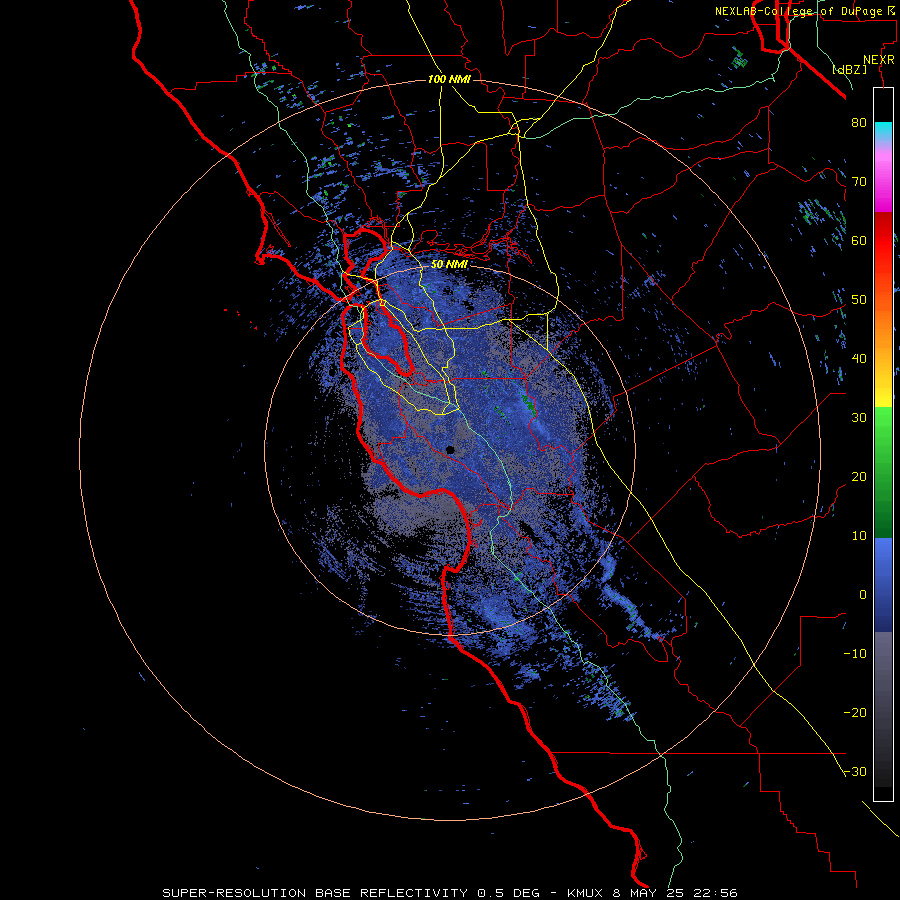900x900 pixels.
Task: Click the -10 value on dBZ scale
Action: [x=855, y=654]
